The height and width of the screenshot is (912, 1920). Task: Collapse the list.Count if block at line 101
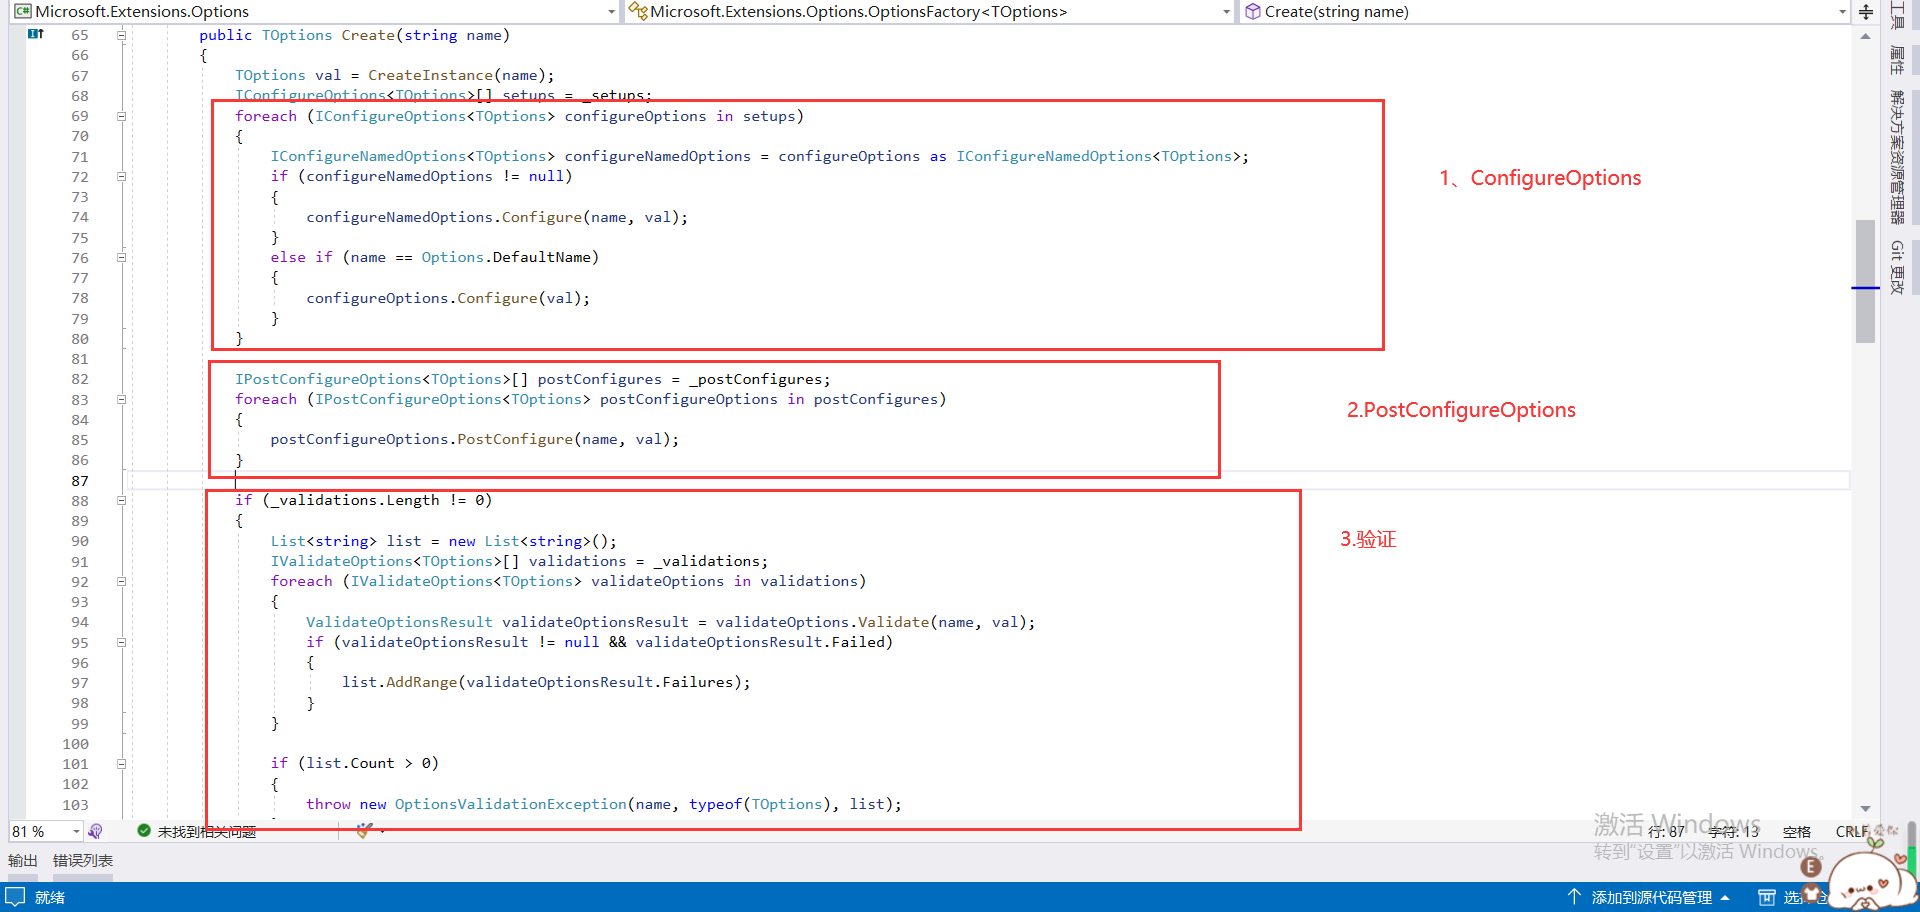(x=122, y=764)
